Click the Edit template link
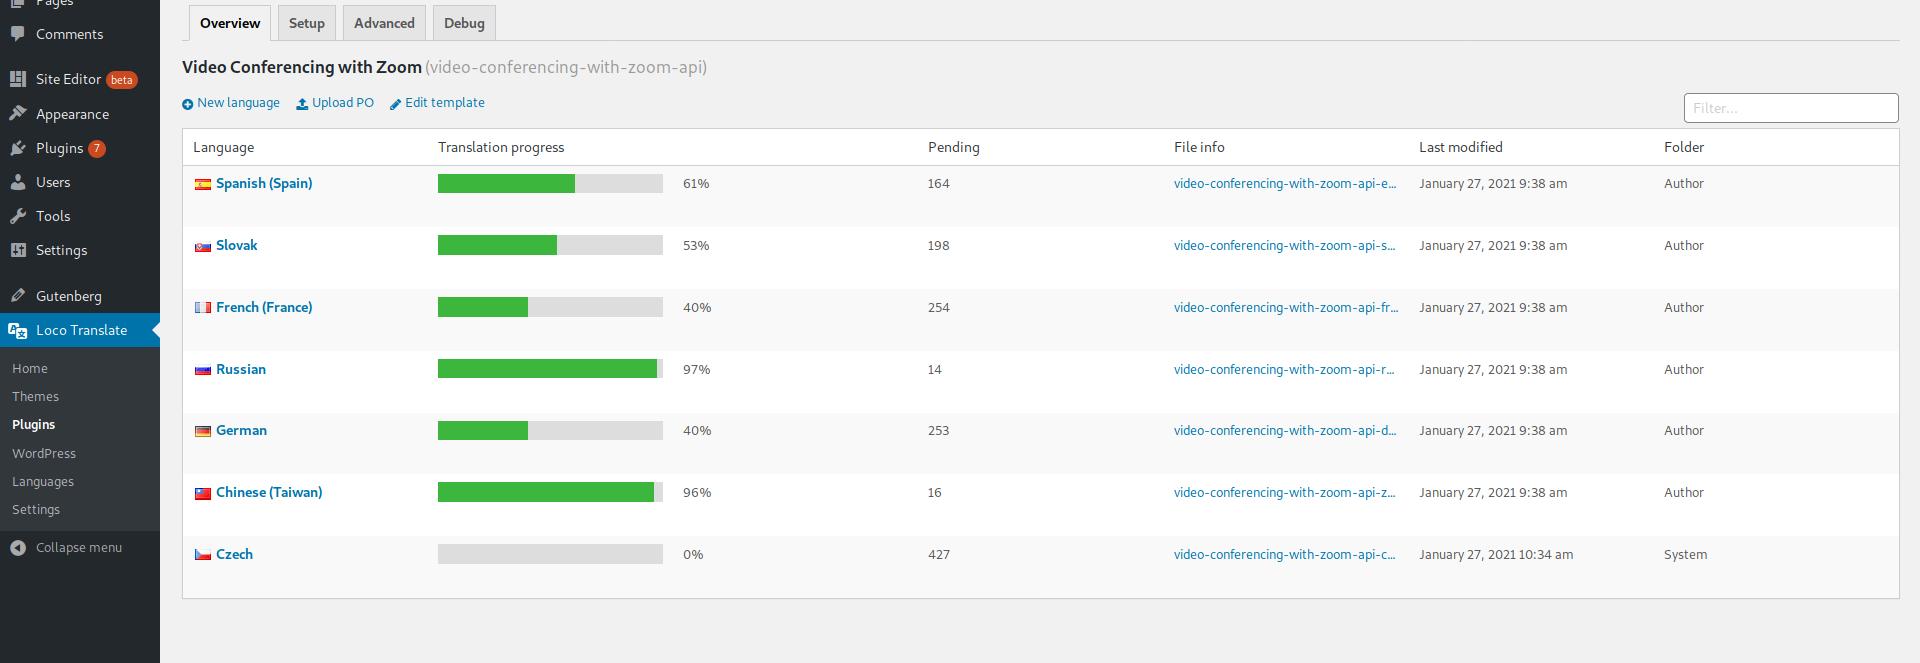Screen dimensions: 1920x663 pos(445,103)
